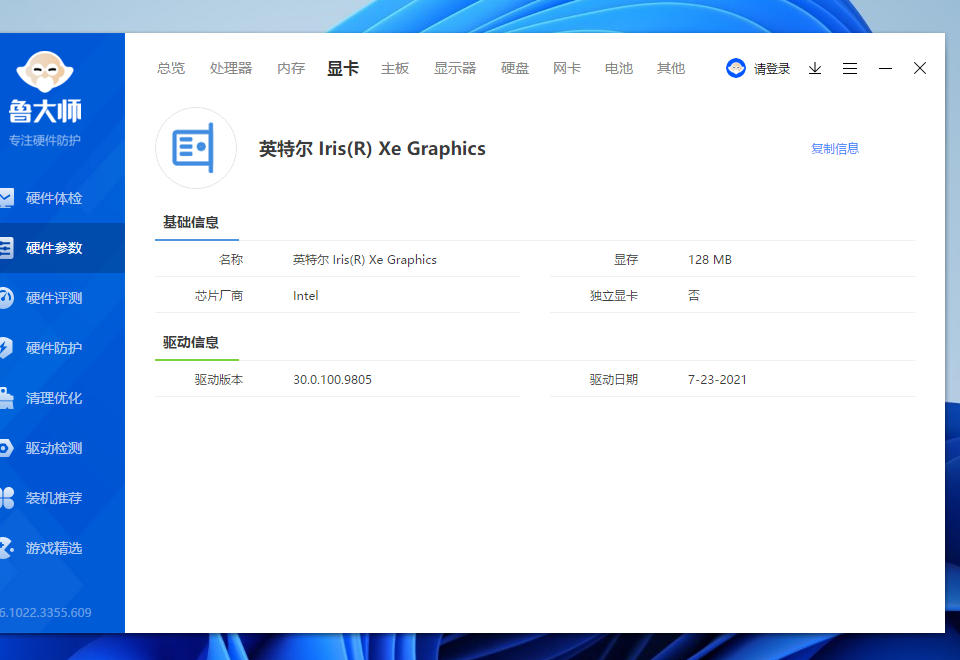Open 硬件评测 gauge icon
This screenshot has width=960, height=660.
coord(6,298)
